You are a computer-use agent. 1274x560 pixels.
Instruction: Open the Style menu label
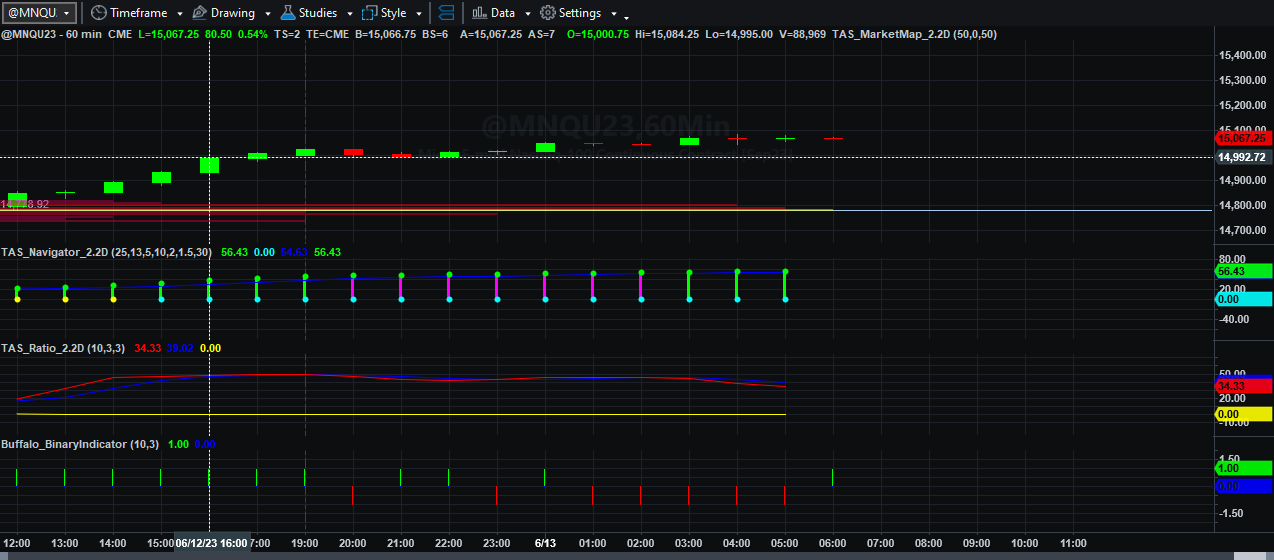(x=394, y=13)
